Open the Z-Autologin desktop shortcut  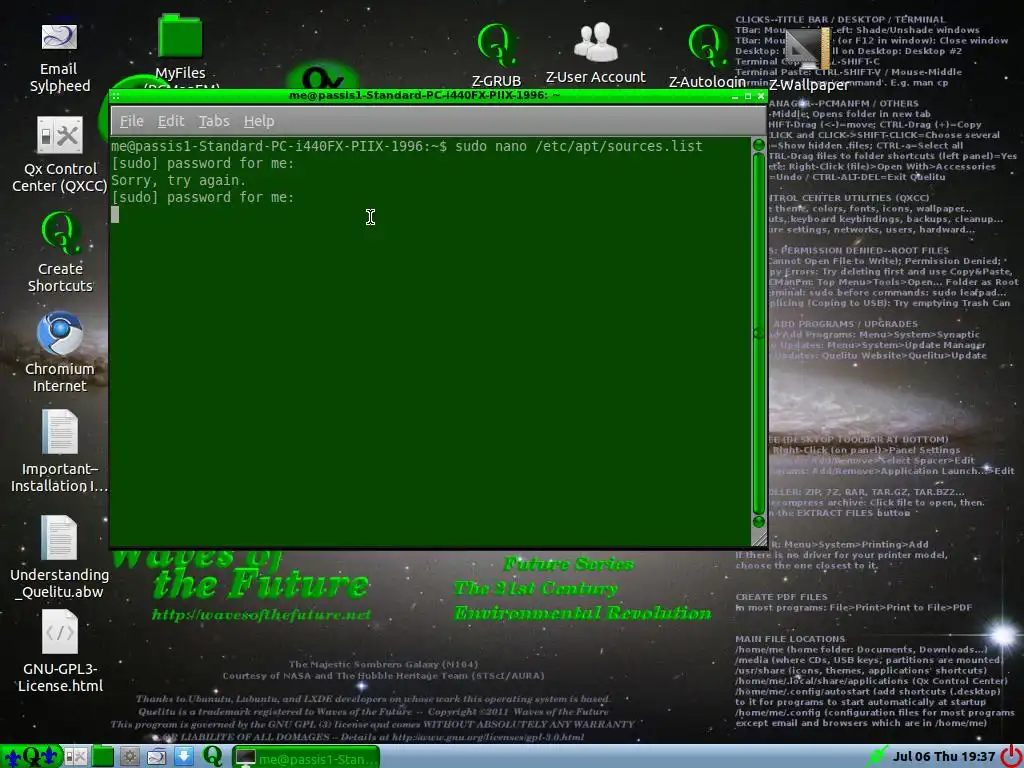coord(707,56)
